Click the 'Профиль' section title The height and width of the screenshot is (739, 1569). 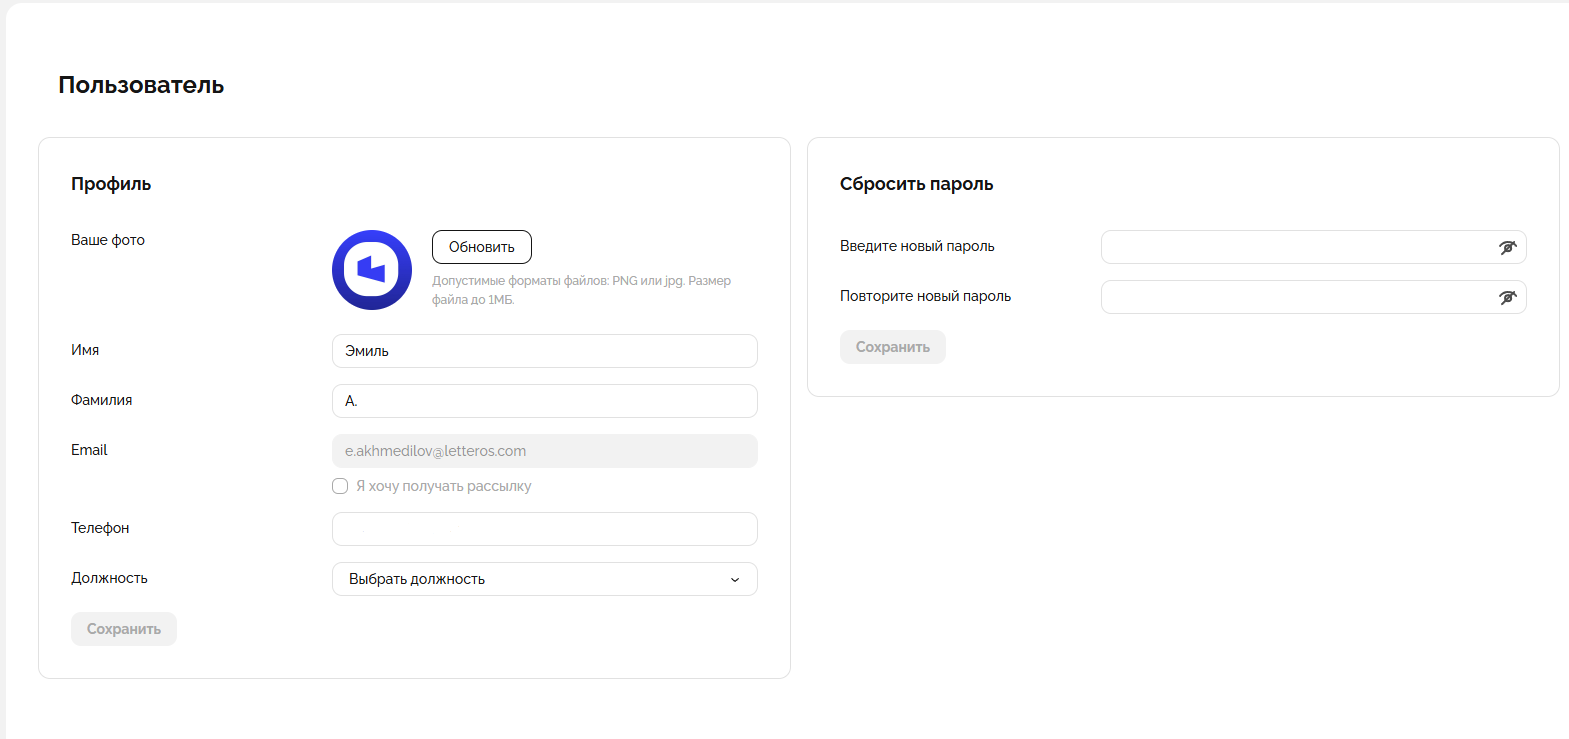point(111,184)
